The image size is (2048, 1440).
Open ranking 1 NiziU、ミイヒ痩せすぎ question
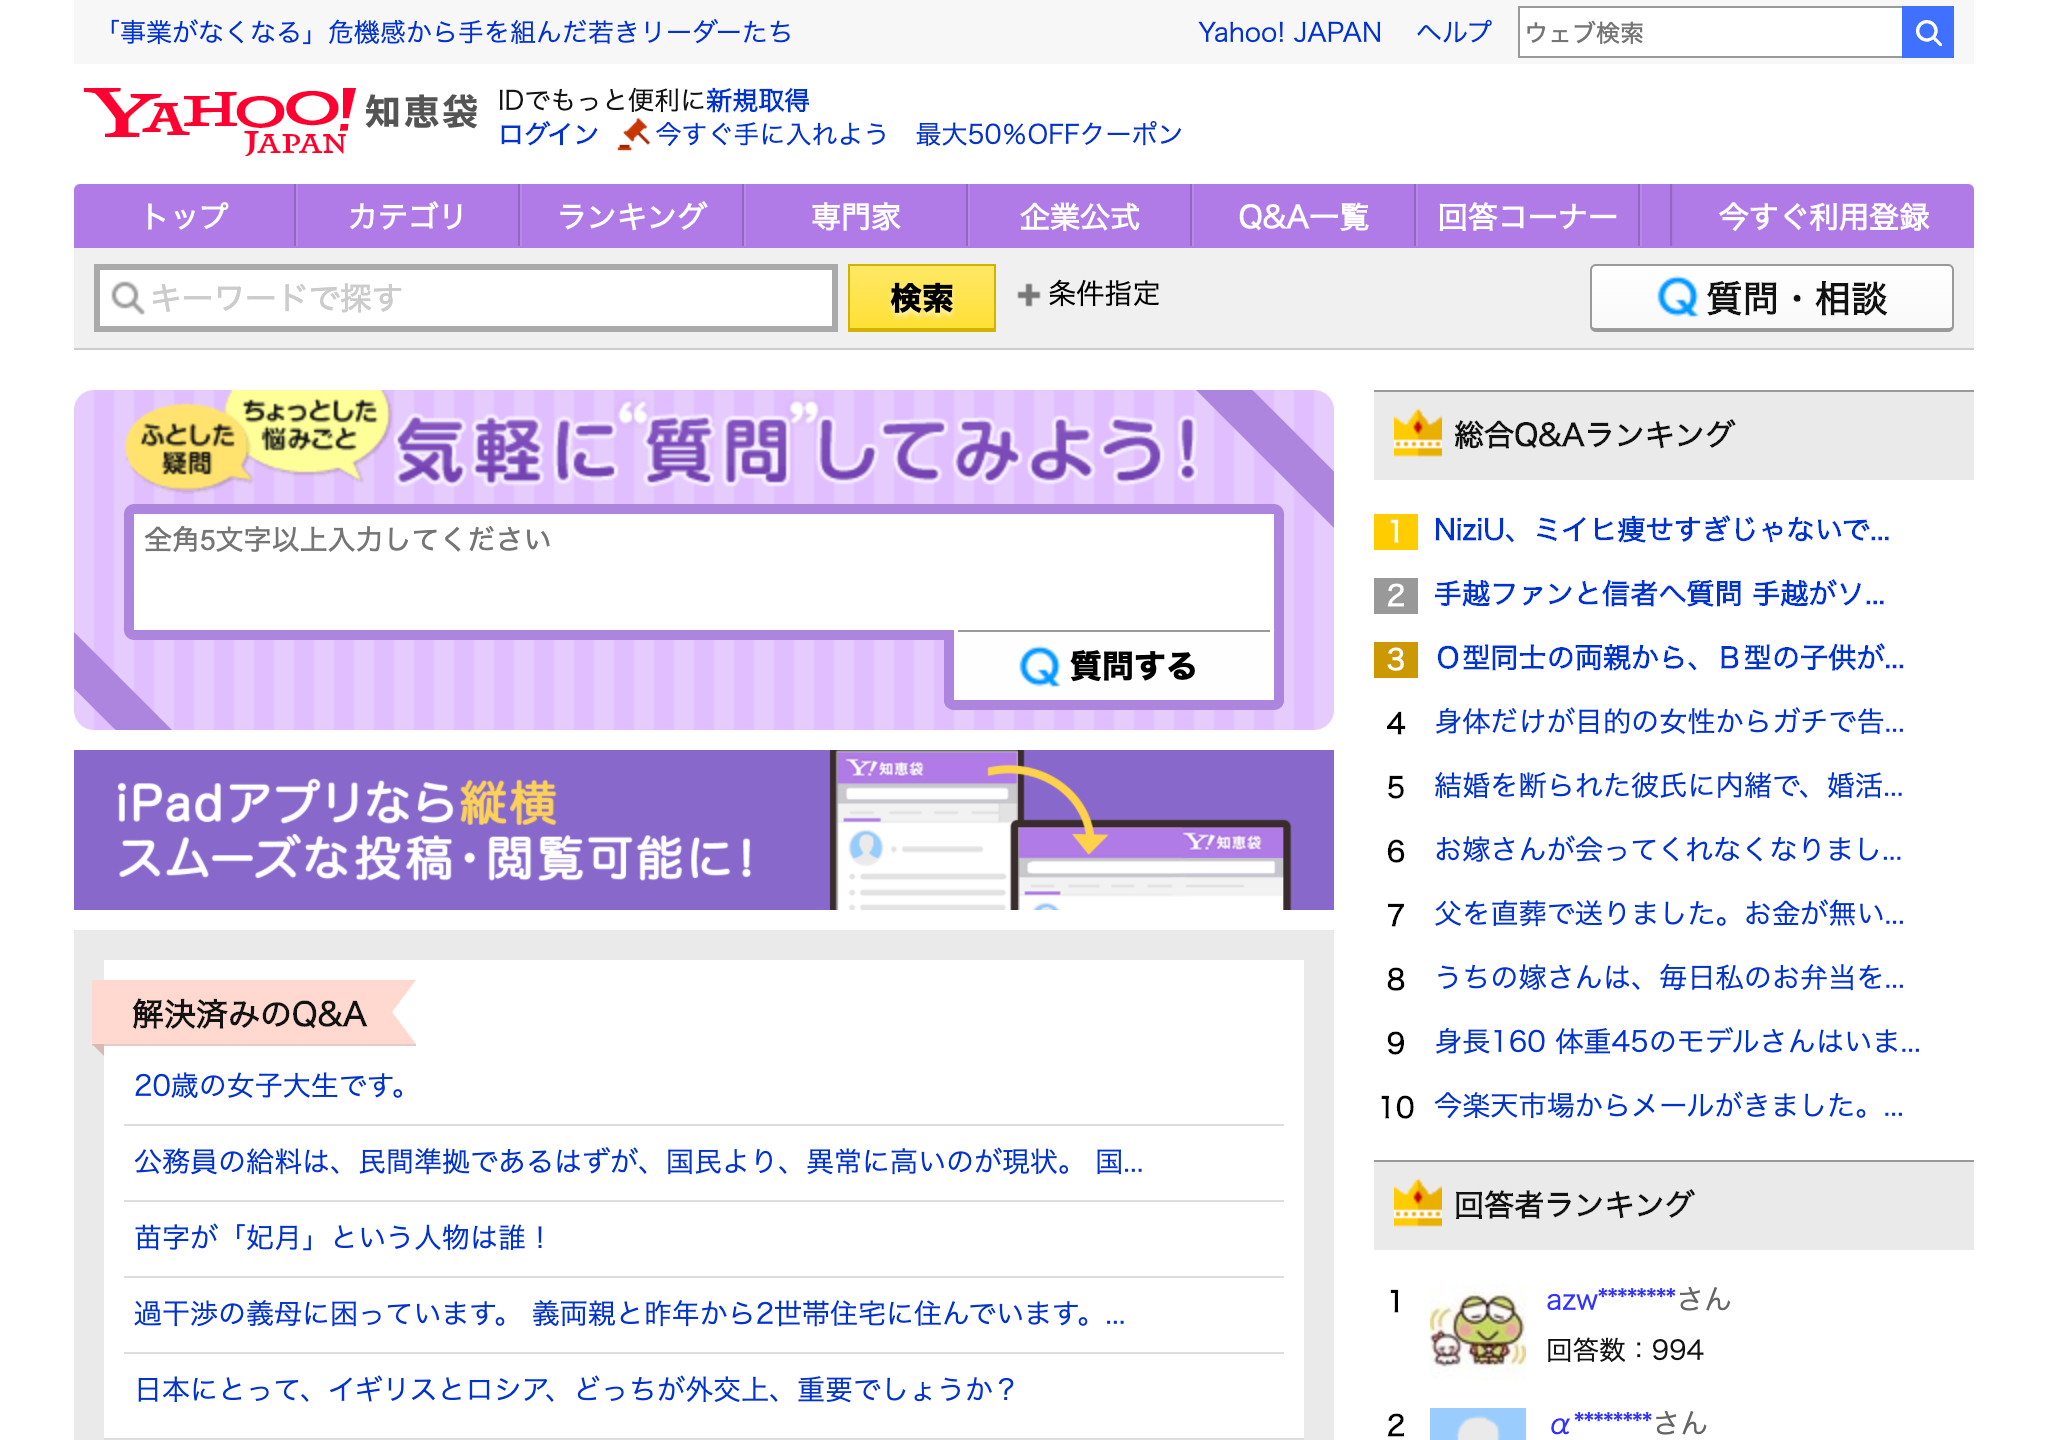click(x=1661, y=530)
